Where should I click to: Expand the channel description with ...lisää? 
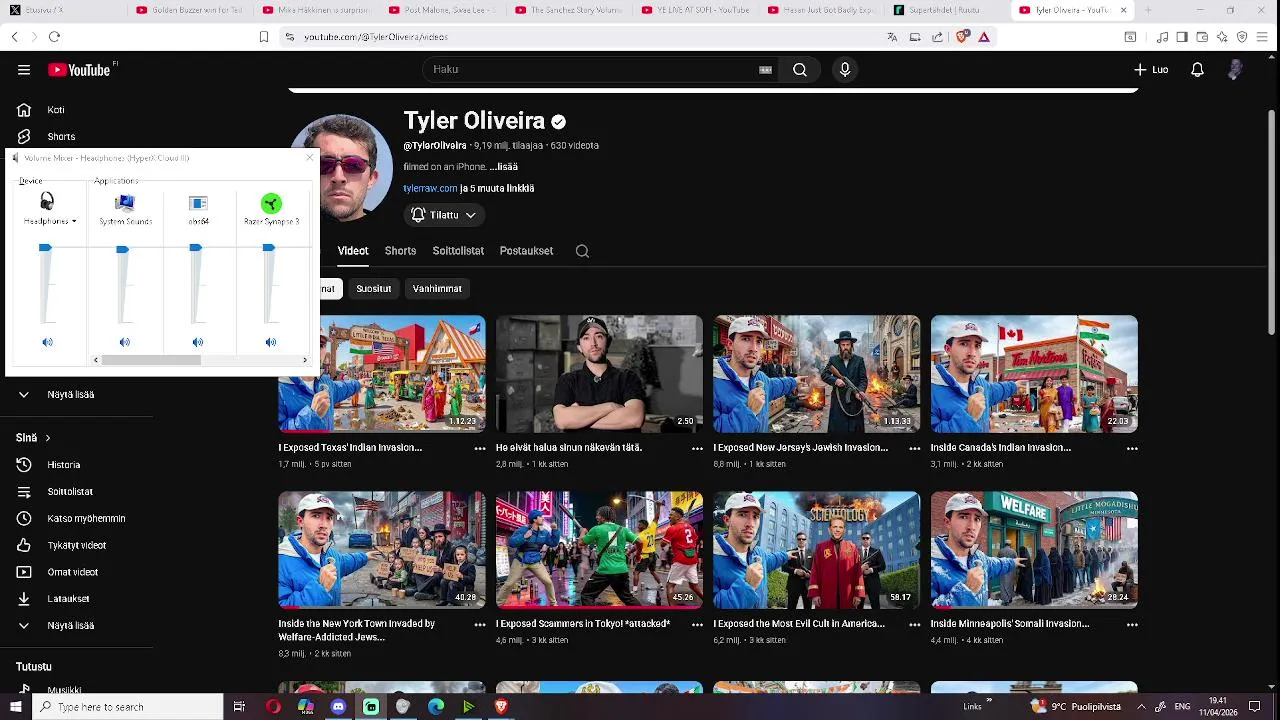503,167
